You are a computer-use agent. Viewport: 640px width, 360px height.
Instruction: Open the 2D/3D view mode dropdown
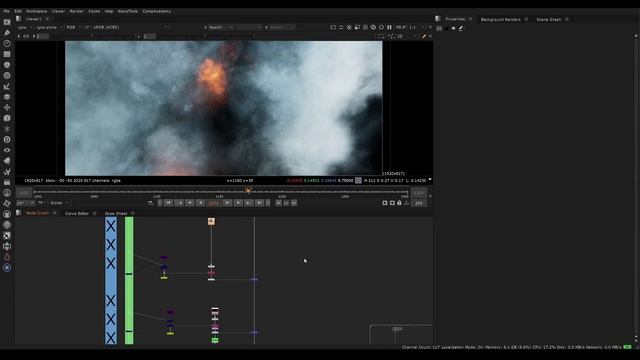click(x=406, y=36)
